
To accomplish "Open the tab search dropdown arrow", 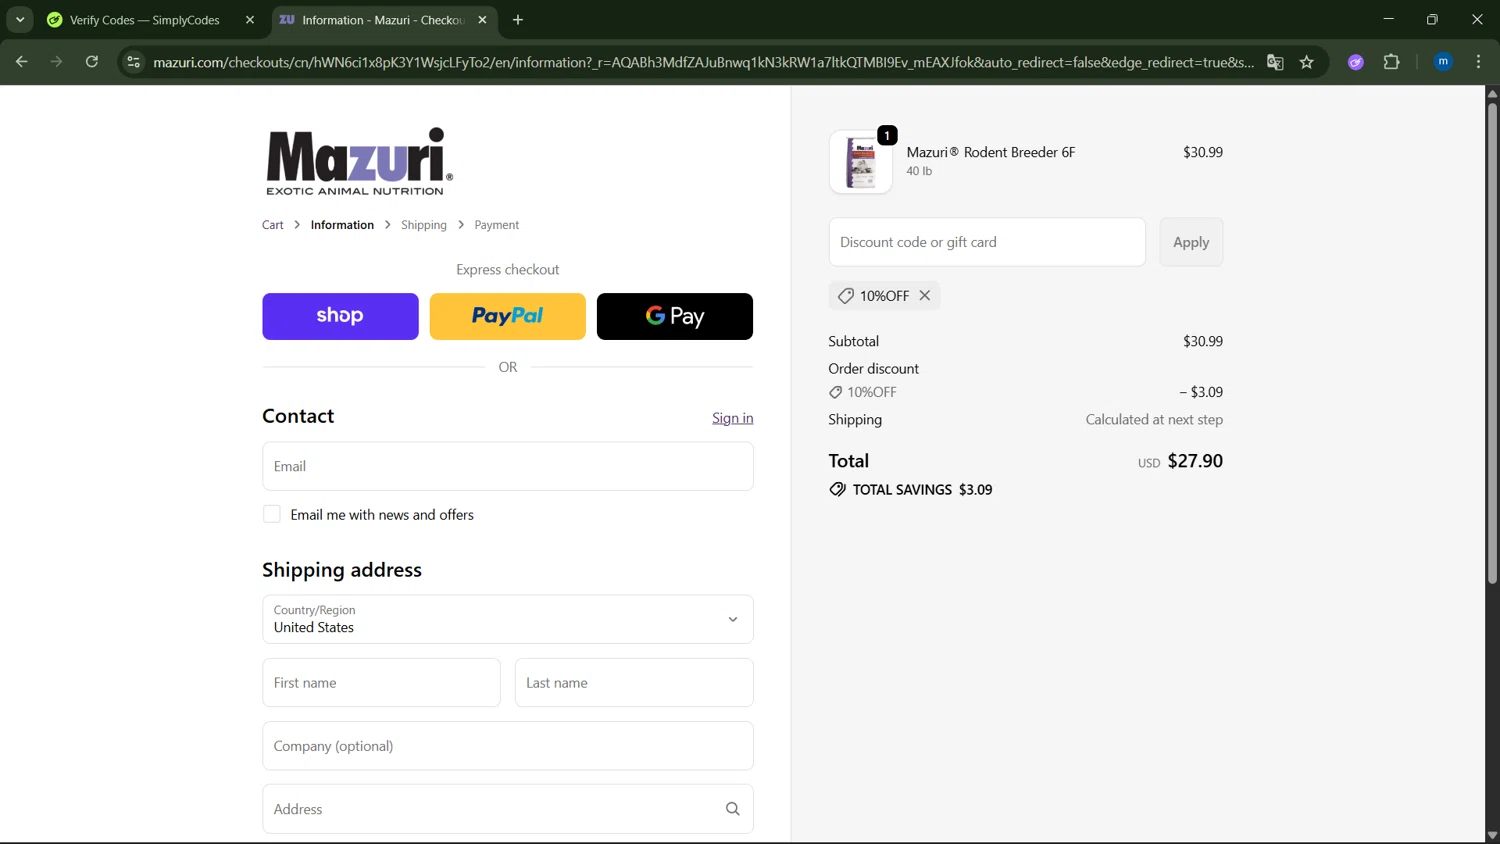I will tap(20, 20).
